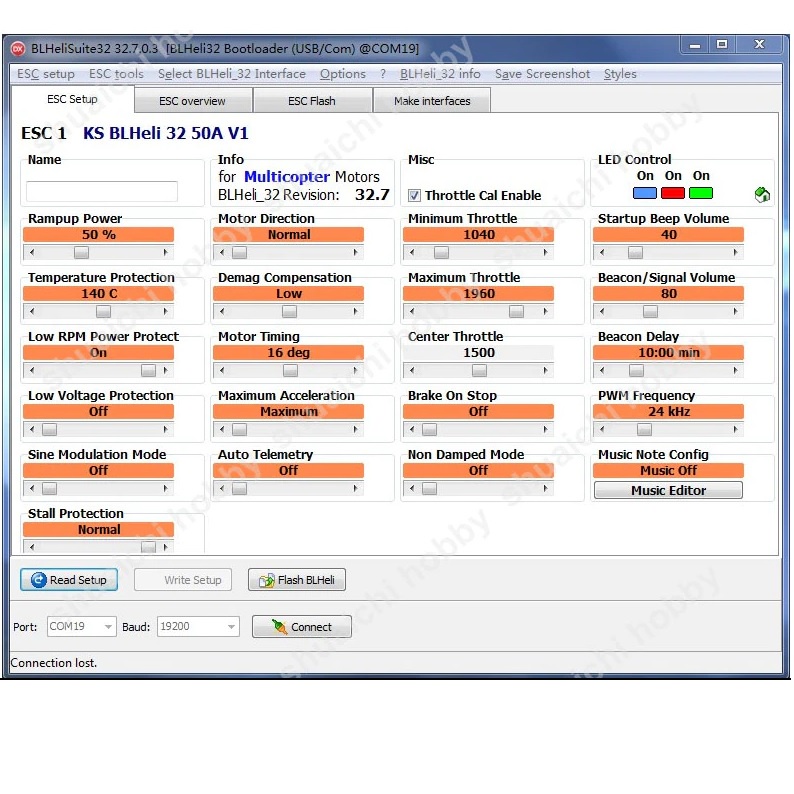Click the green house icon in LED Control

(x=762, y=195)
